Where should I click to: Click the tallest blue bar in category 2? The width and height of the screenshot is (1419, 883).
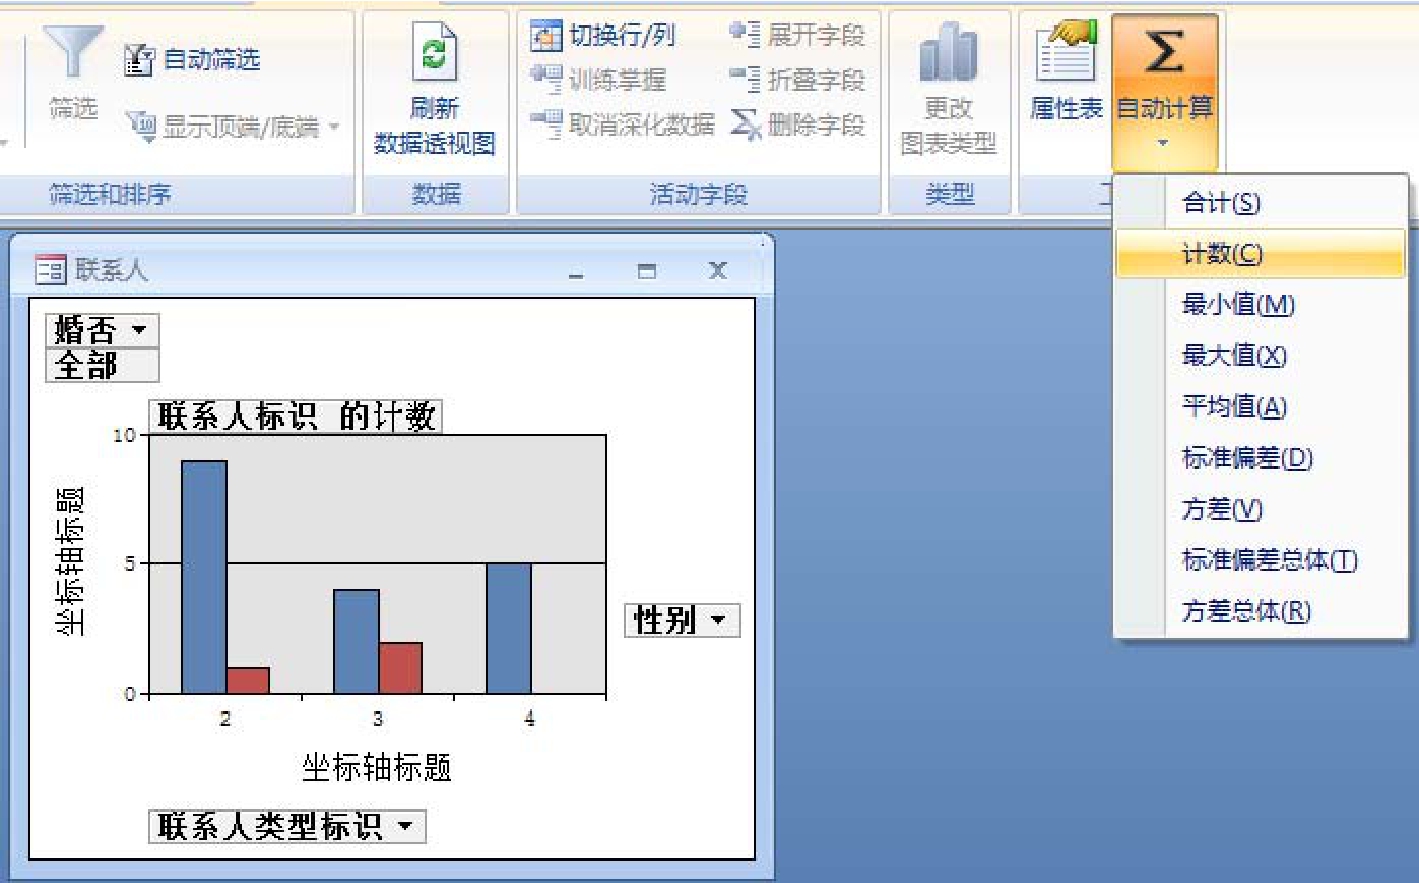(x=204, y=576)
